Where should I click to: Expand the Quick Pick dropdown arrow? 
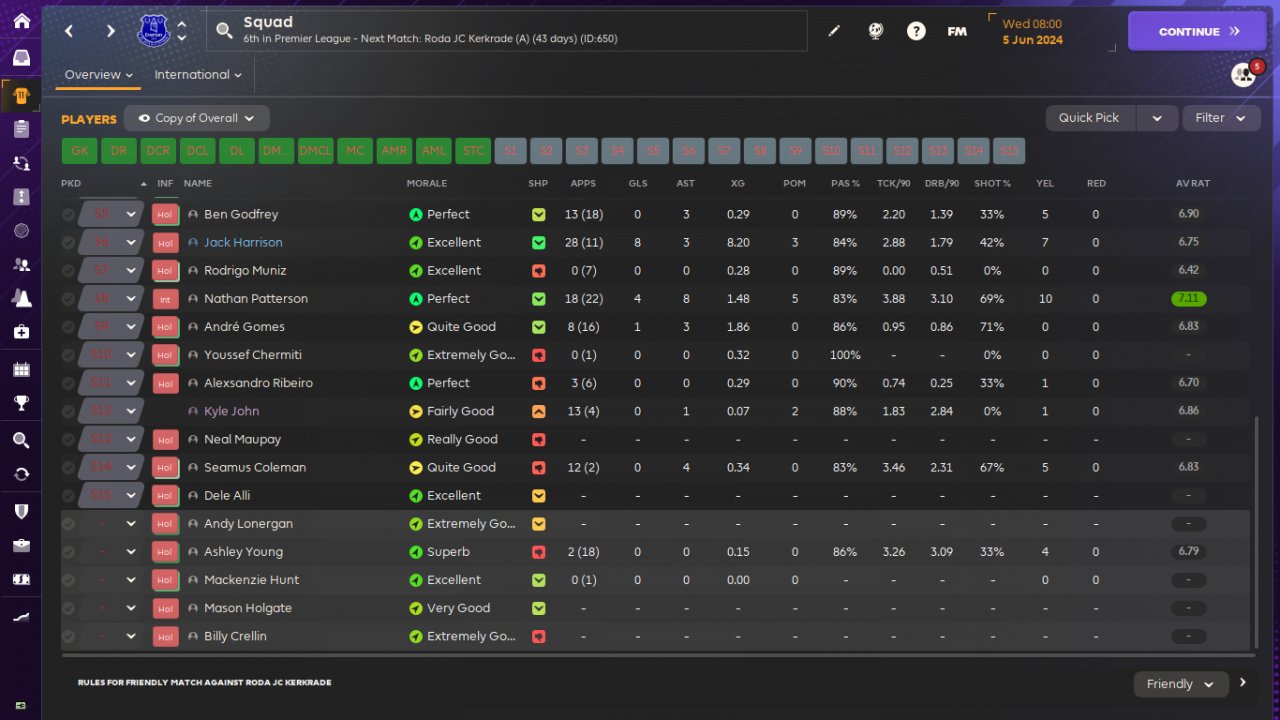(x=1157, y=118)
